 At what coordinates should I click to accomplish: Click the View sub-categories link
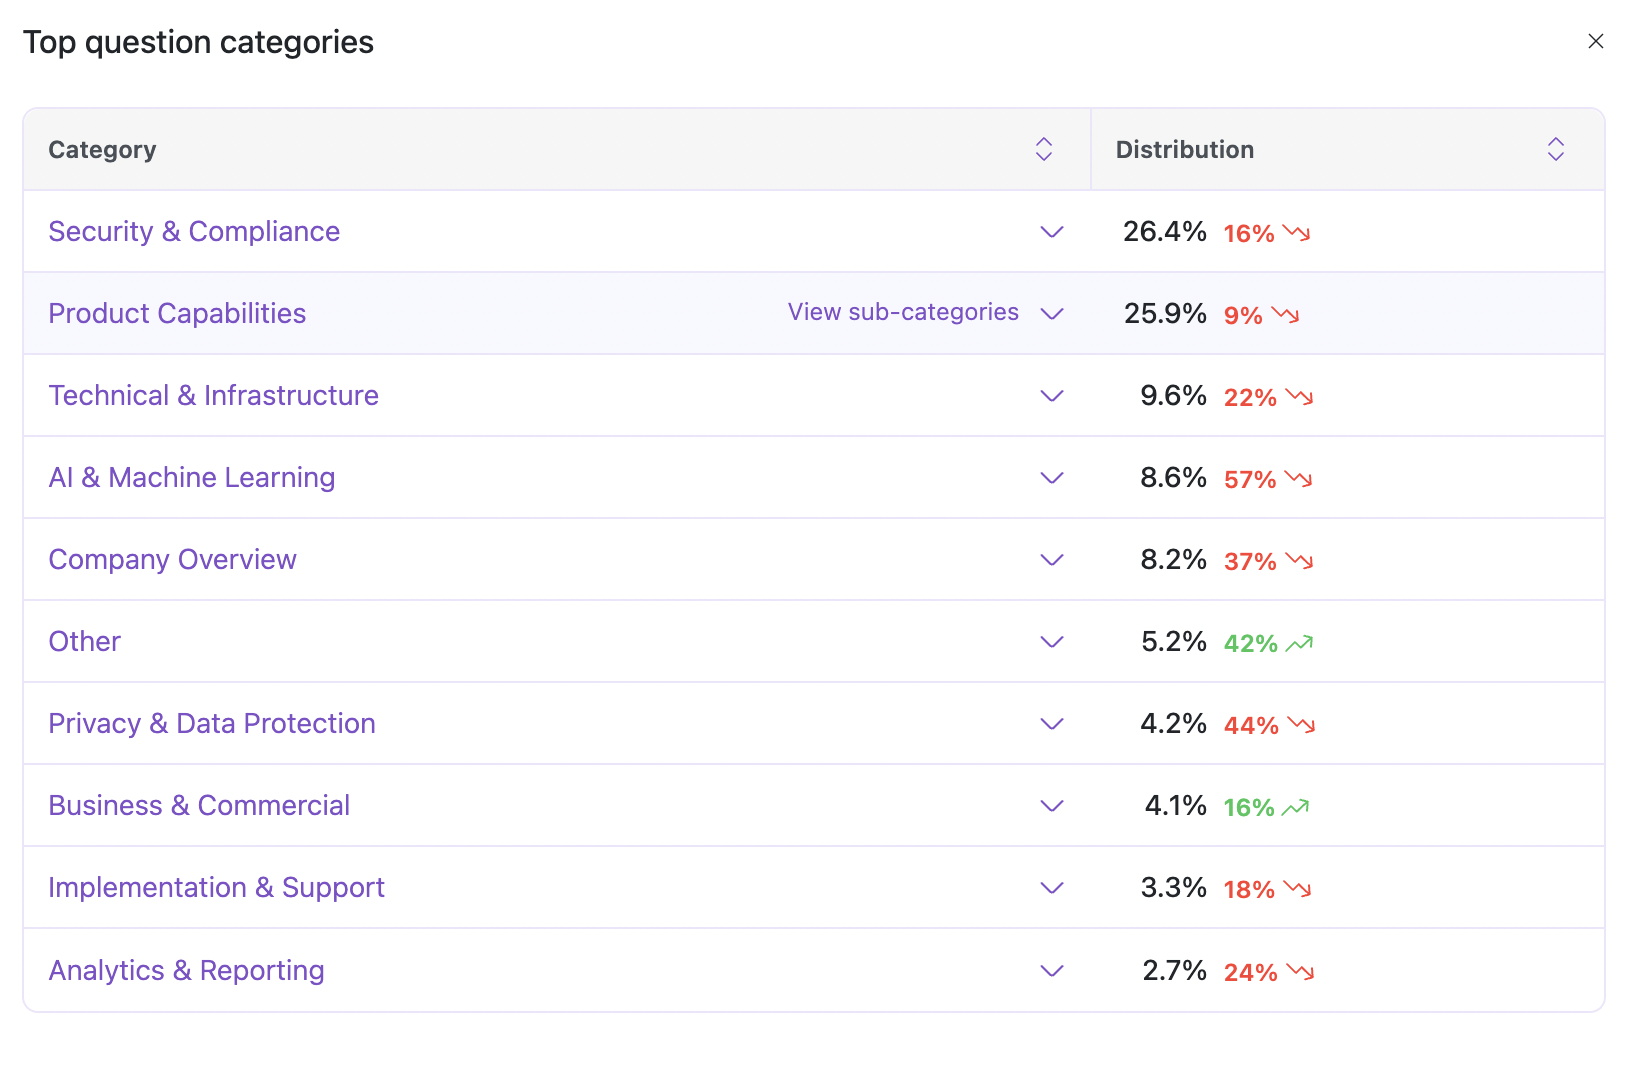(902, 312)
